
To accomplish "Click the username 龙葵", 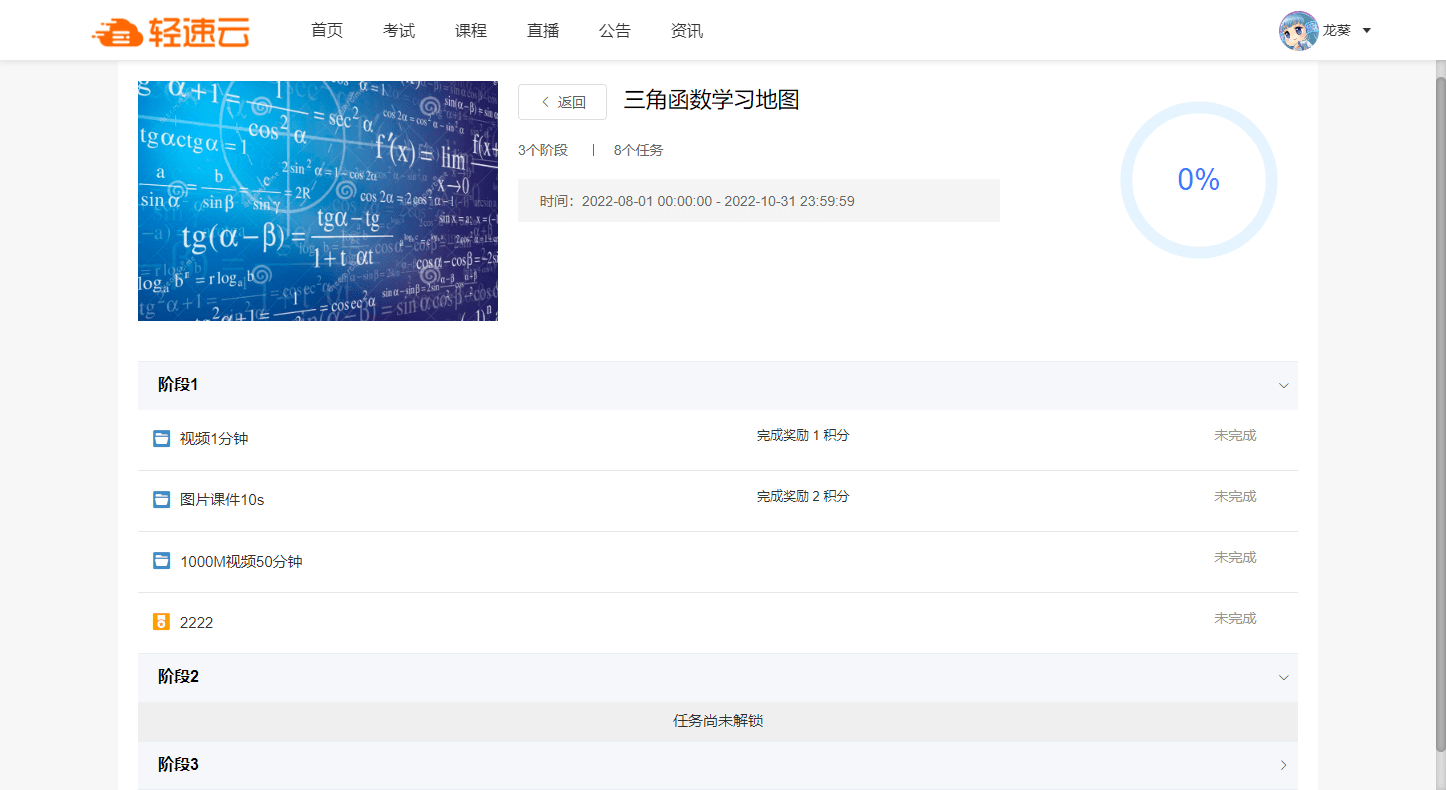I will click(1337, 31).
